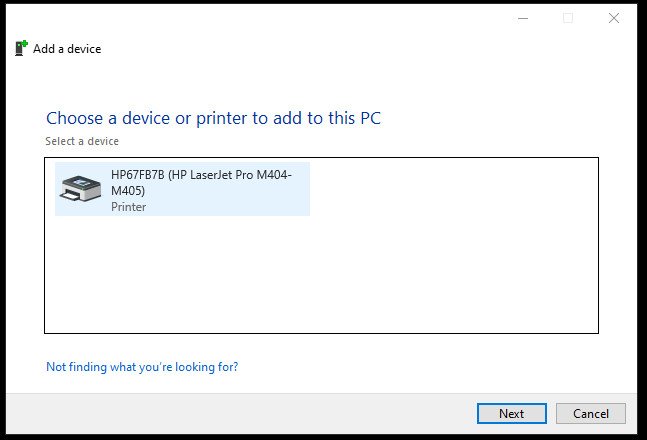Click the HP LaserJet printer icon
This screenshot has width=647, height=440.
pos(82,189)
